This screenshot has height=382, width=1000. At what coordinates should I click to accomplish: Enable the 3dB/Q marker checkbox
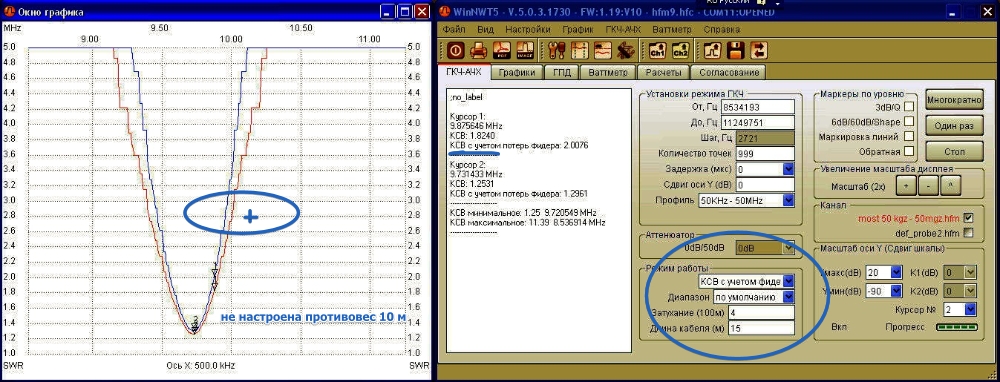pos(909,106)
